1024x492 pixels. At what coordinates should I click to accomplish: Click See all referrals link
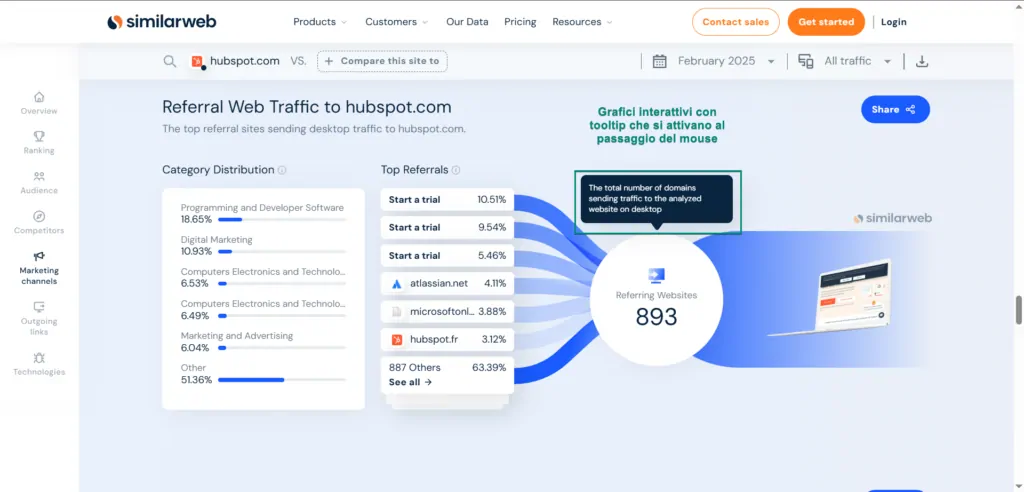(x=410, y=382)
